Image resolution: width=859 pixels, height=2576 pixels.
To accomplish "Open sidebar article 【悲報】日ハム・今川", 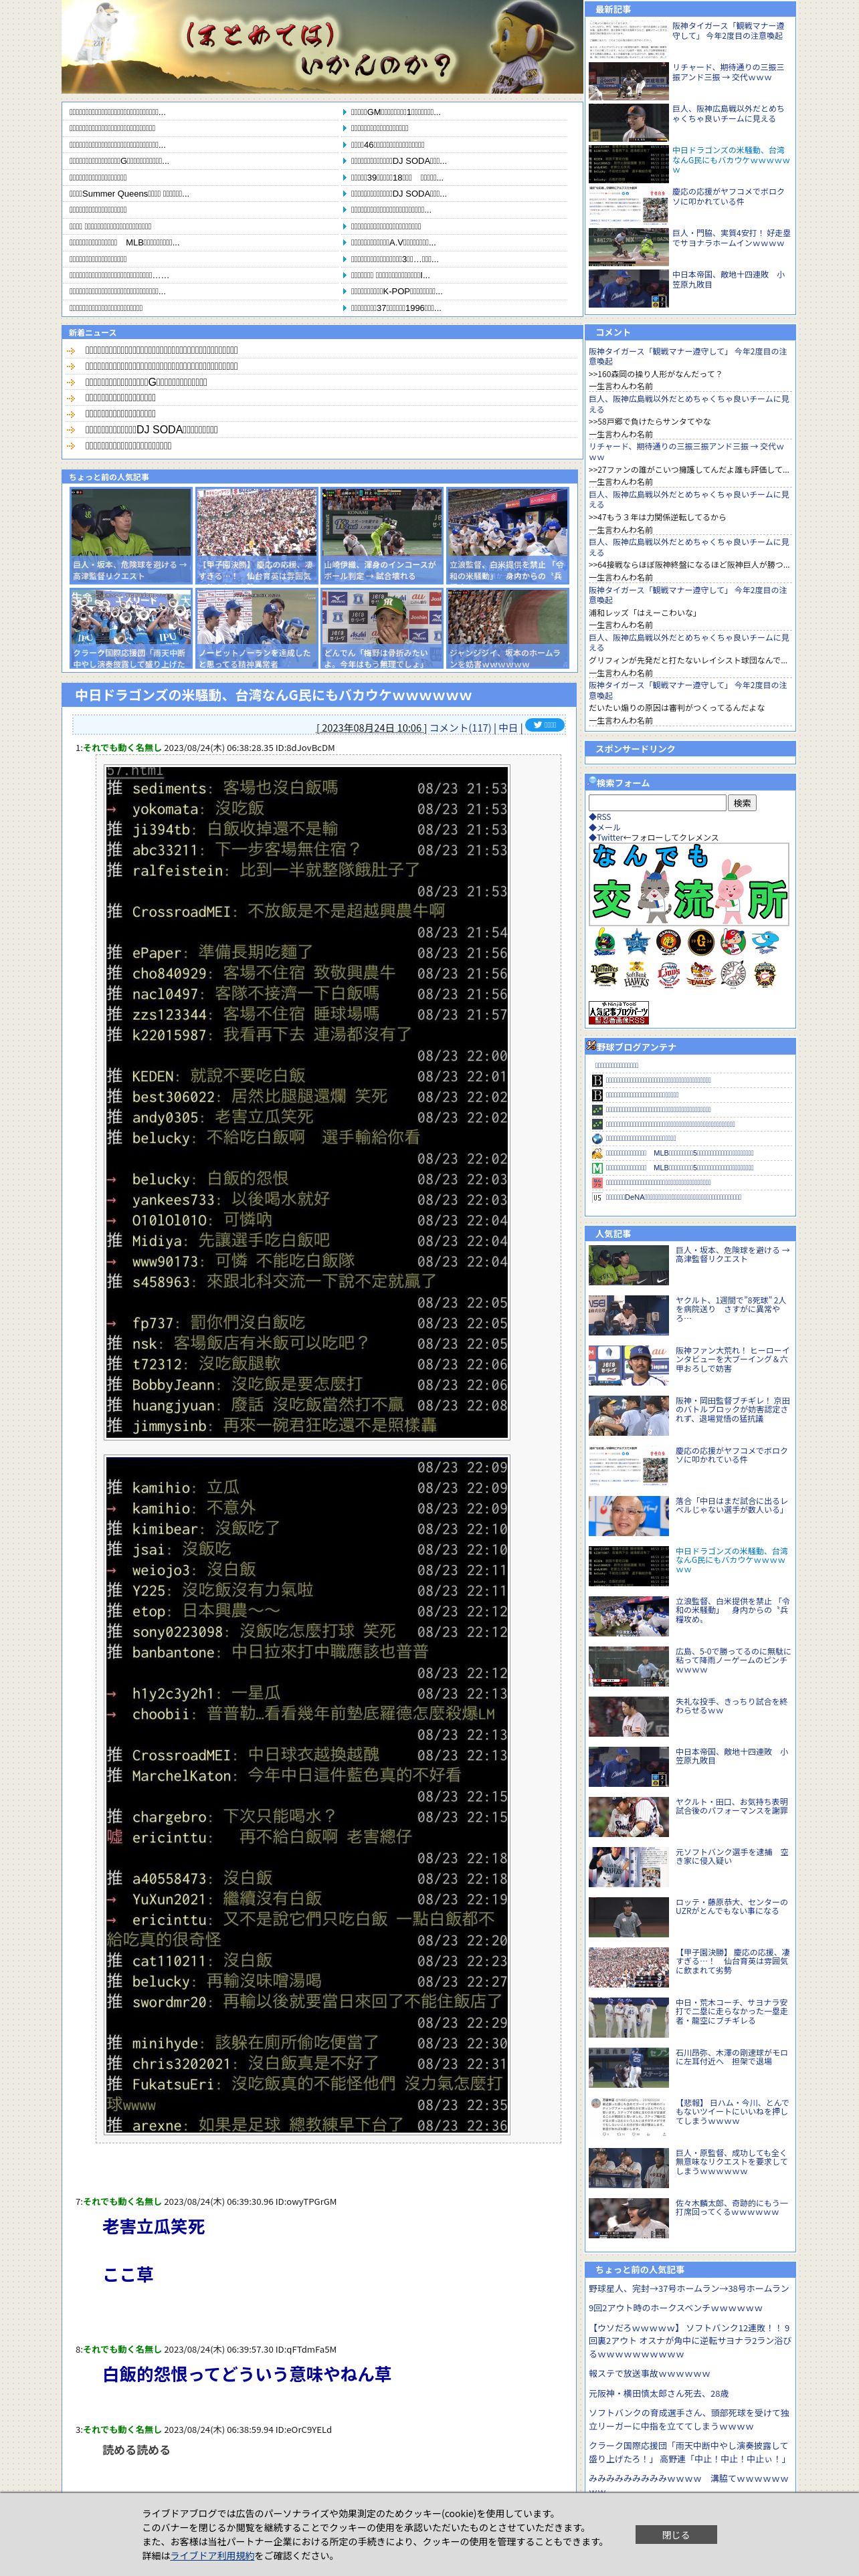I will point(731,2111).
